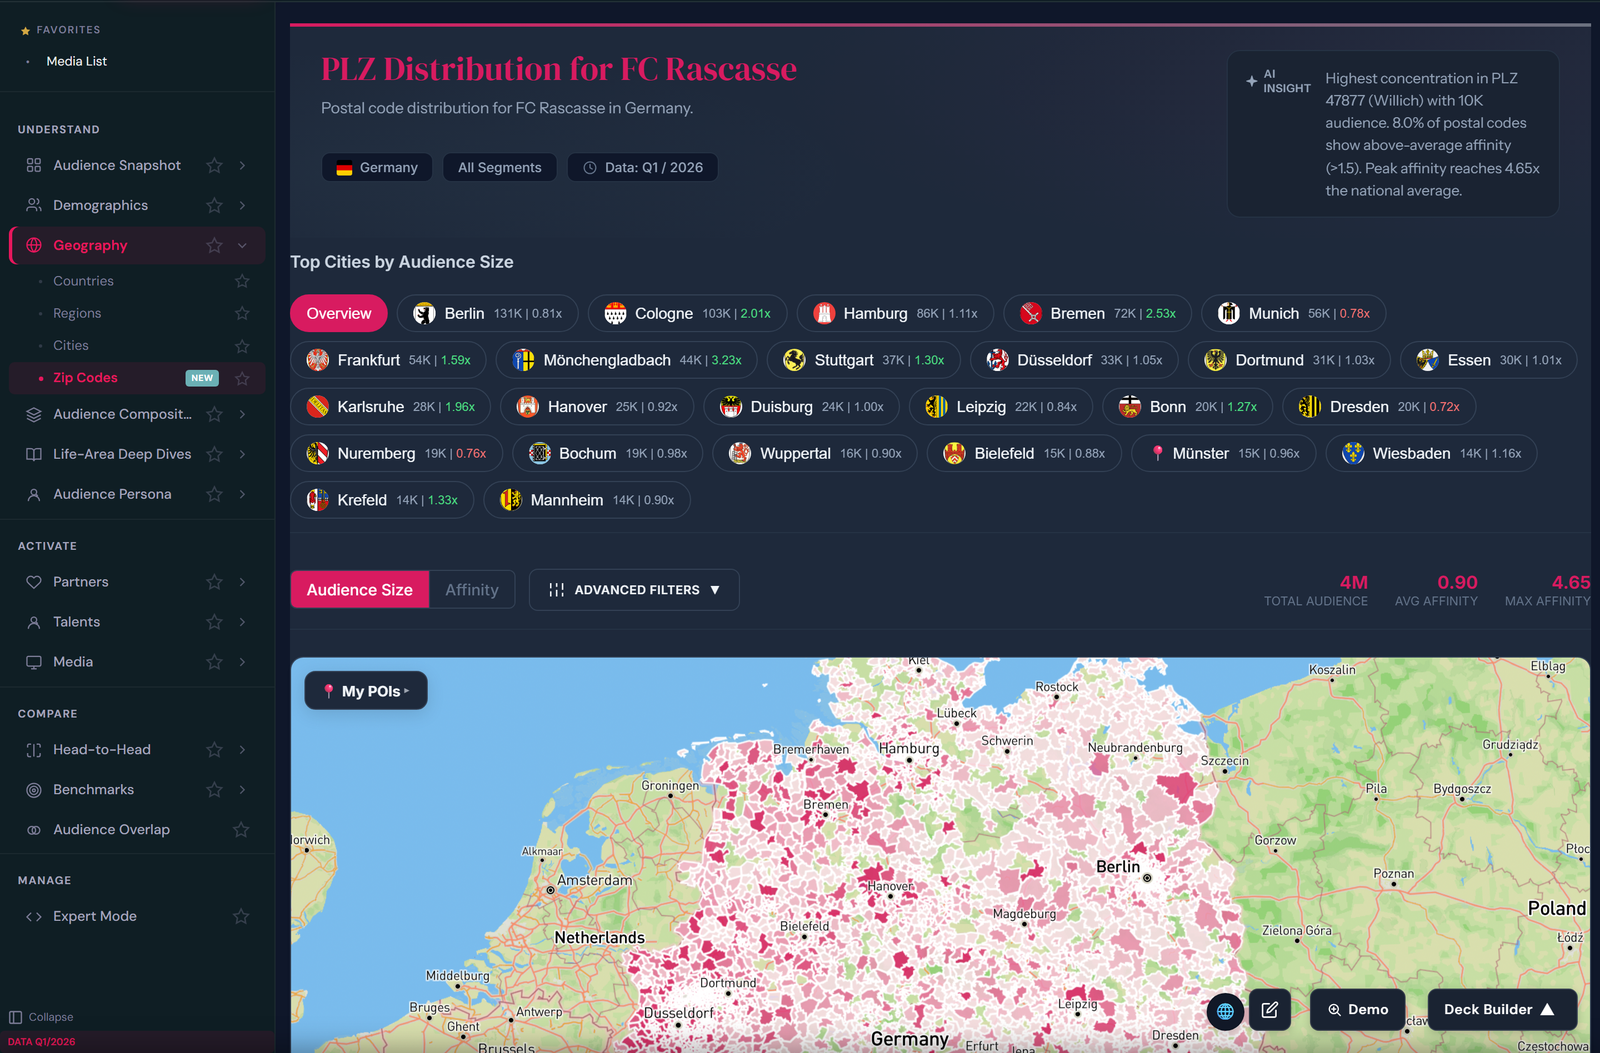Select the Mönchengladbach city chip
Screen dimensions: 1600x1053
click(x=626, y=360)
